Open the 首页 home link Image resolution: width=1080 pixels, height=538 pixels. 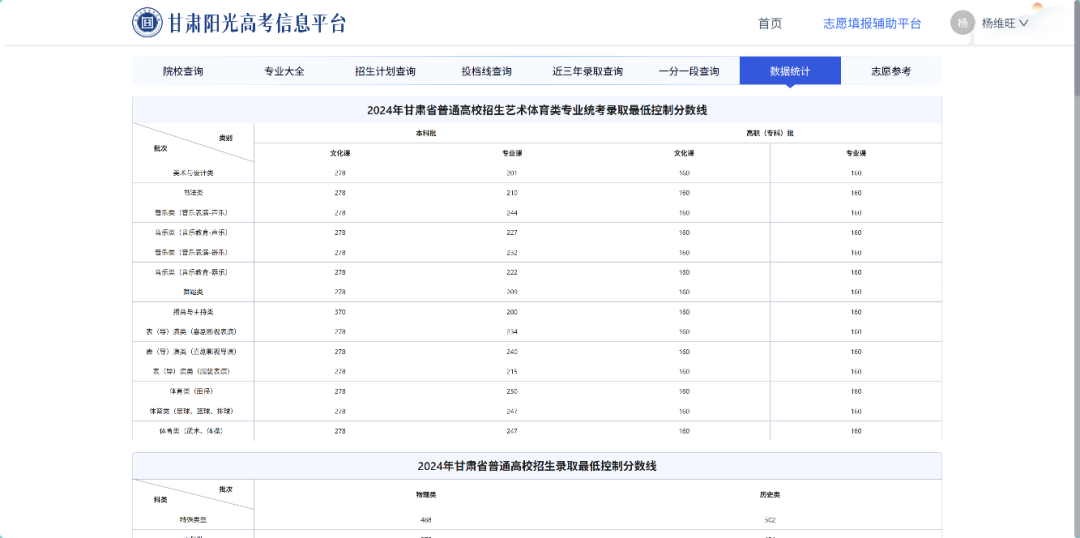click(x=770, y=23)
